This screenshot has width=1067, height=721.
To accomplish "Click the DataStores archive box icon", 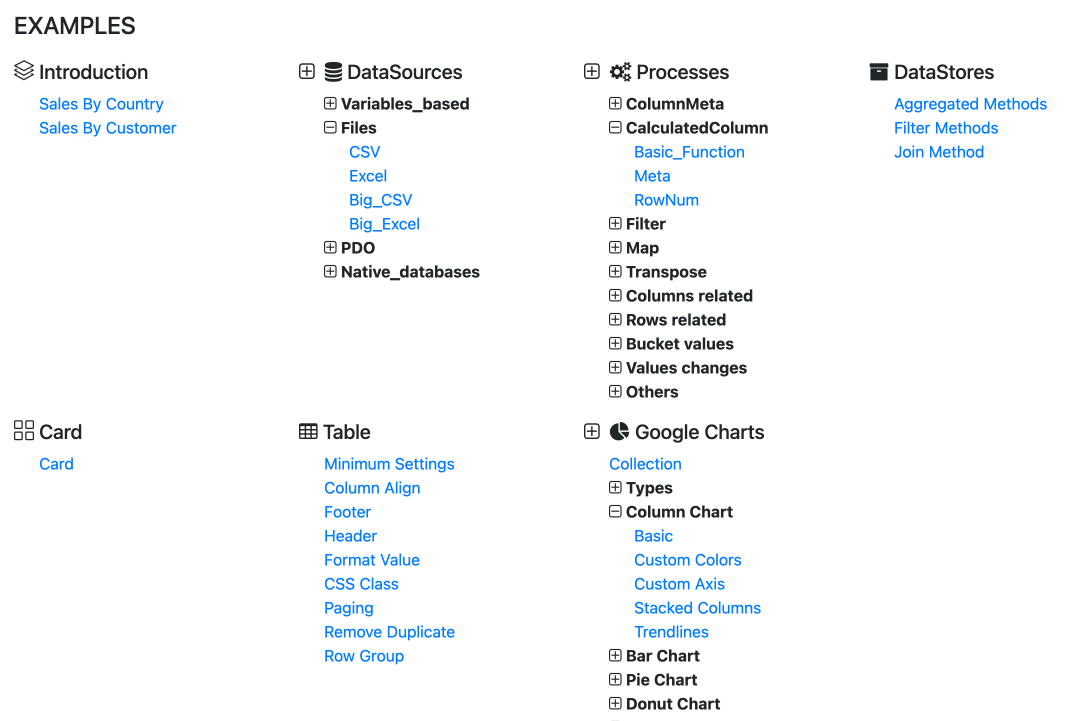I will tap(879, 72).
